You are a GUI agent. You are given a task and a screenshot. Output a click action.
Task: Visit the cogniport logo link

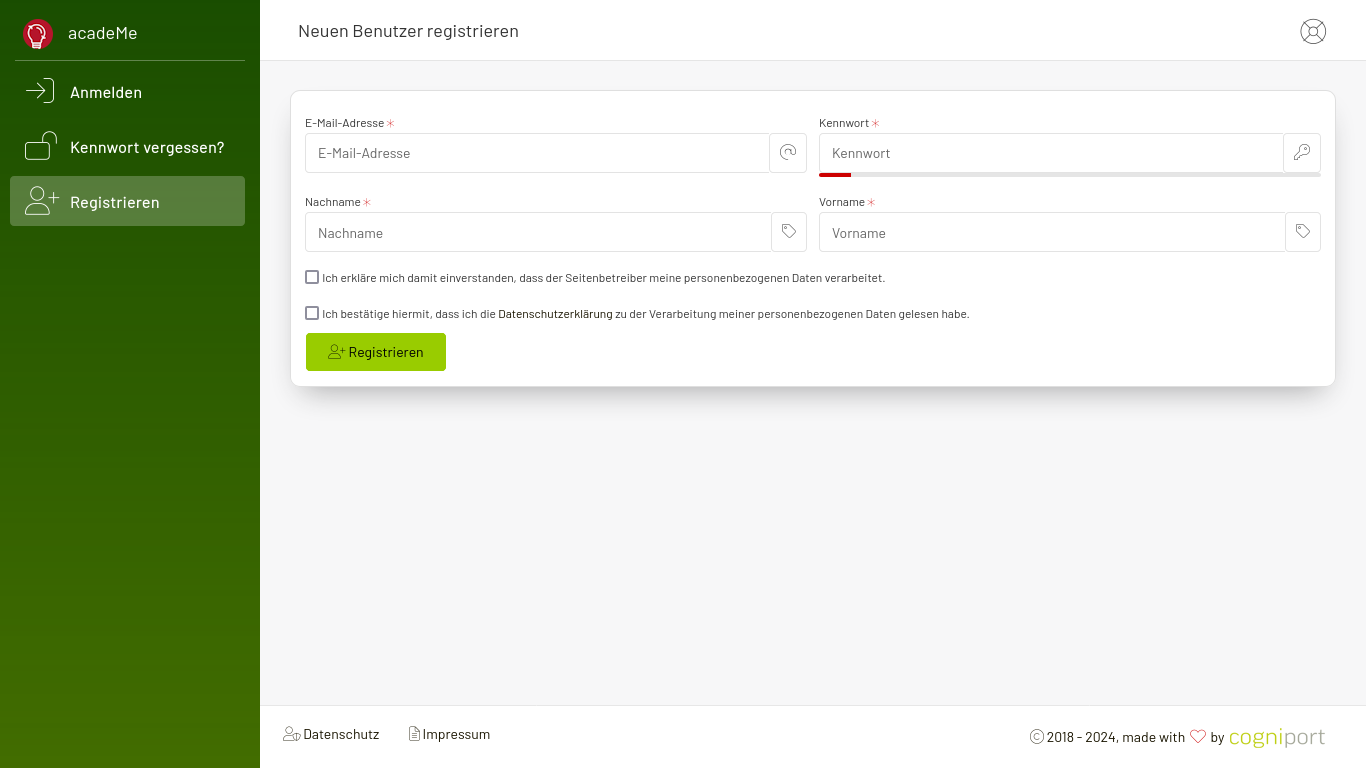click(x=1277, y=738)
